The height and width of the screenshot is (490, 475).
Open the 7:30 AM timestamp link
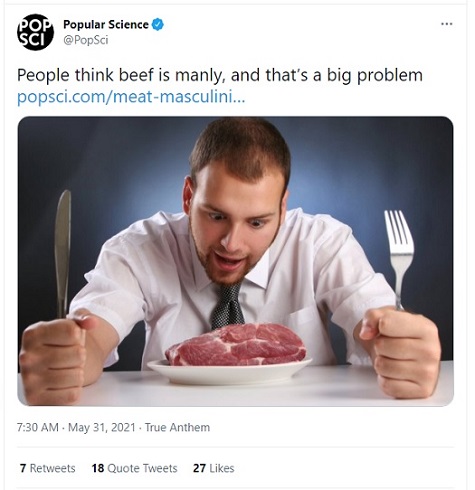pos(38,427)
